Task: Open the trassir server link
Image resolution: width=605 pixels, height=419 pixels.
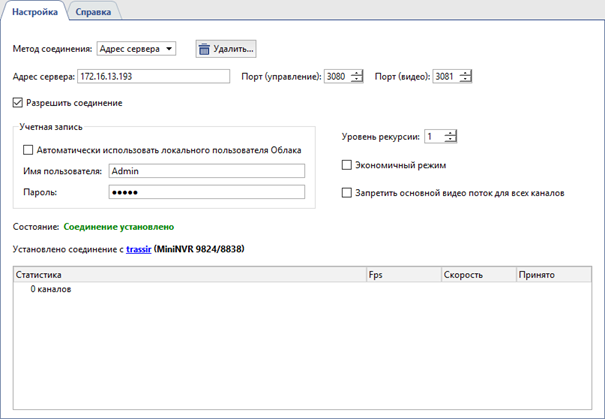Action: pos(137,248)
